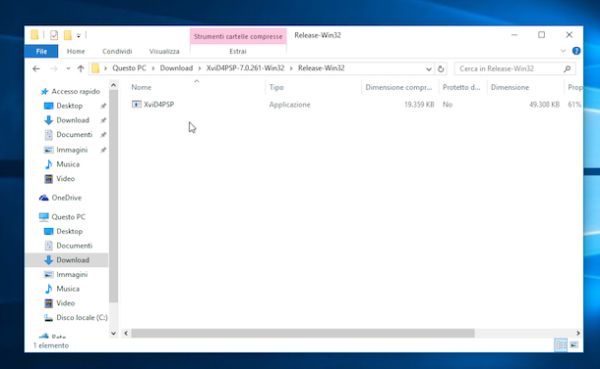Switch to large icons view button
The height and width of the screenshot is (369, 600).
(574, 345)
